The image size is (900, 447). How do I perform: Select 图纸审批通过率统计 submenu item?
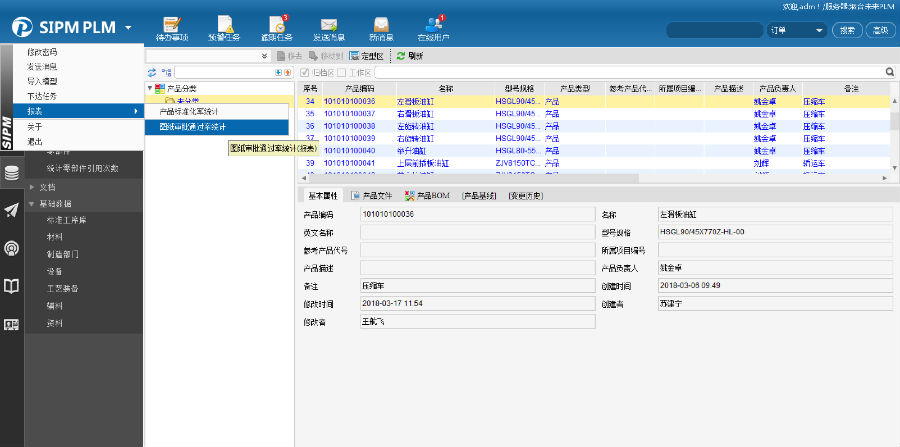click(193, 127)
